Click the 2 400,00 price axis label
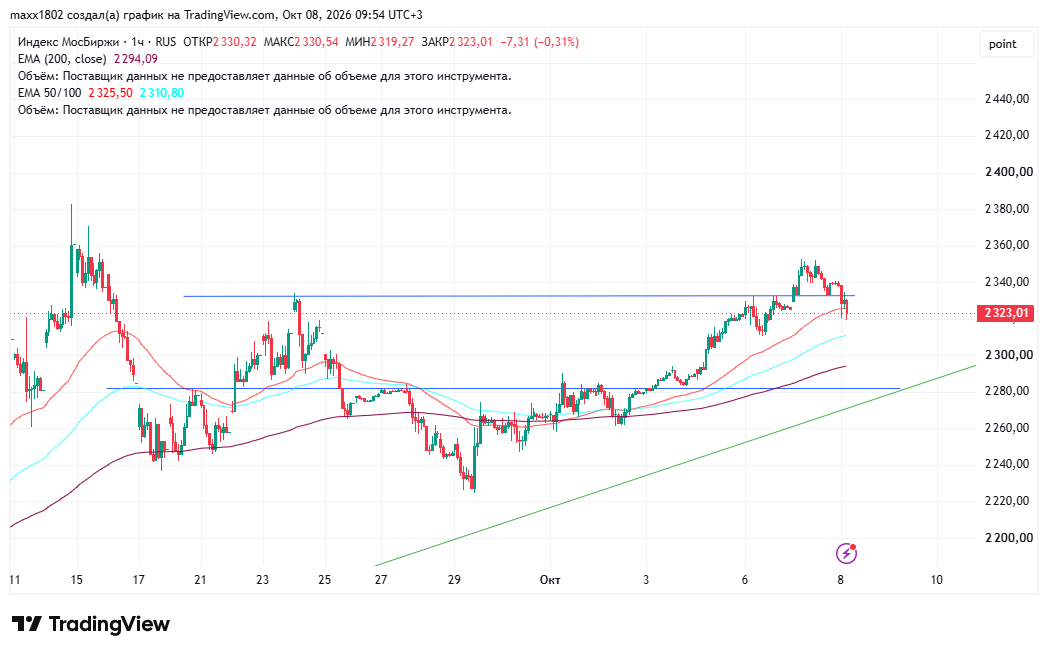 point(1008,172)
